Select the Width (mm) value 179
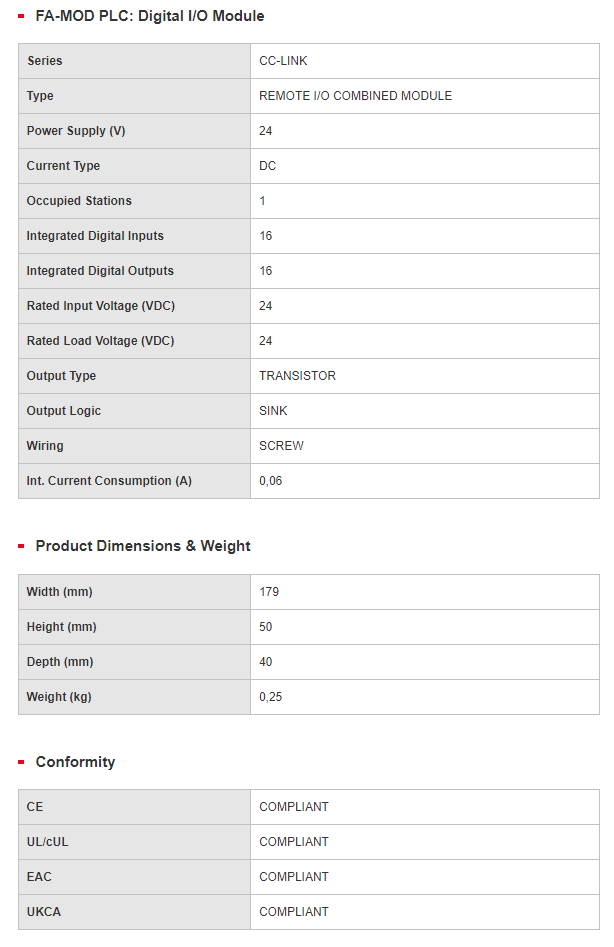Viewport: 614px width, 947px height. coord(269,592)
